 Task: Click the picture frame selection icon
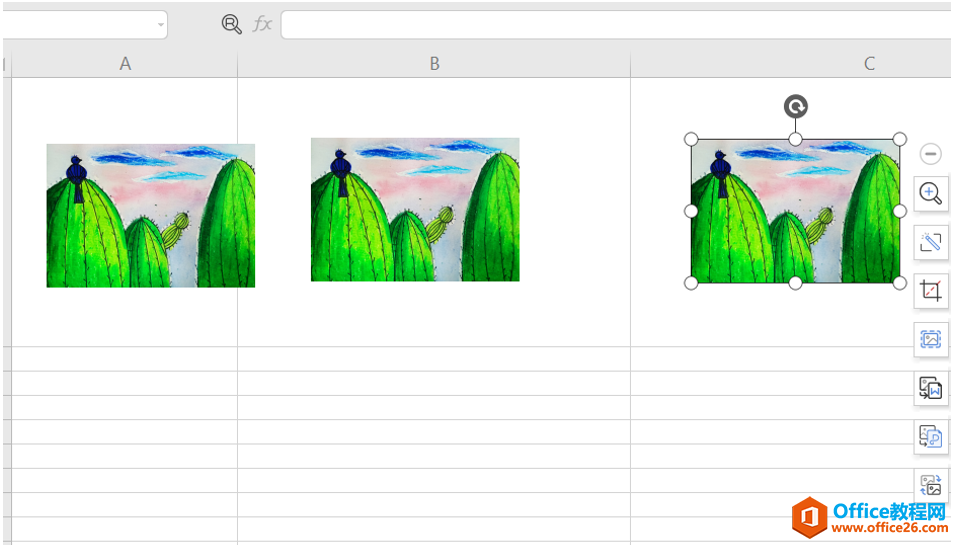[x=931, y=339]
